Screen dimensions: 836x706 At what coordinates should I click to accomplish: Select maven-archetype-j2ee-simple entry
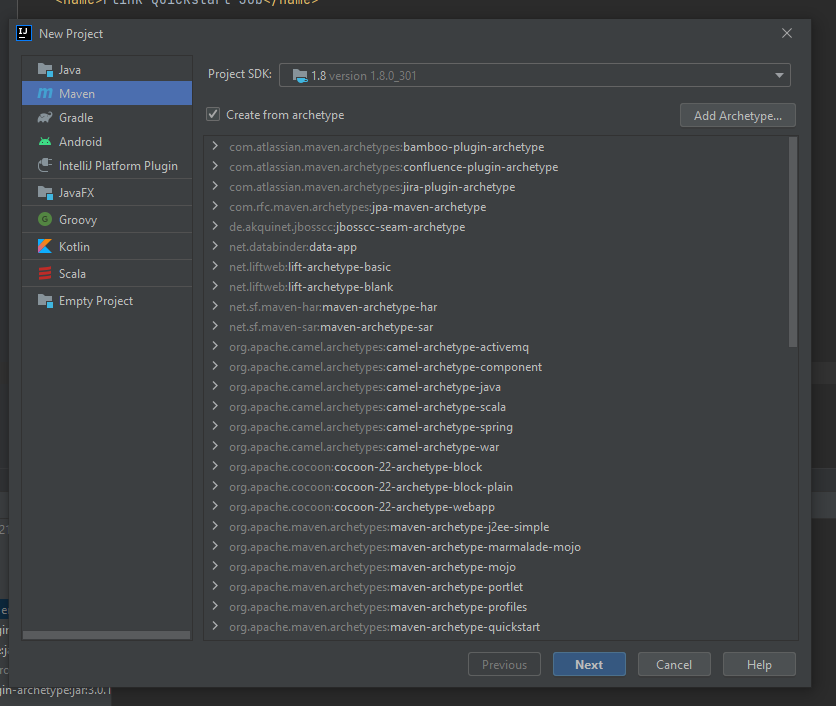tap(389, 527)
